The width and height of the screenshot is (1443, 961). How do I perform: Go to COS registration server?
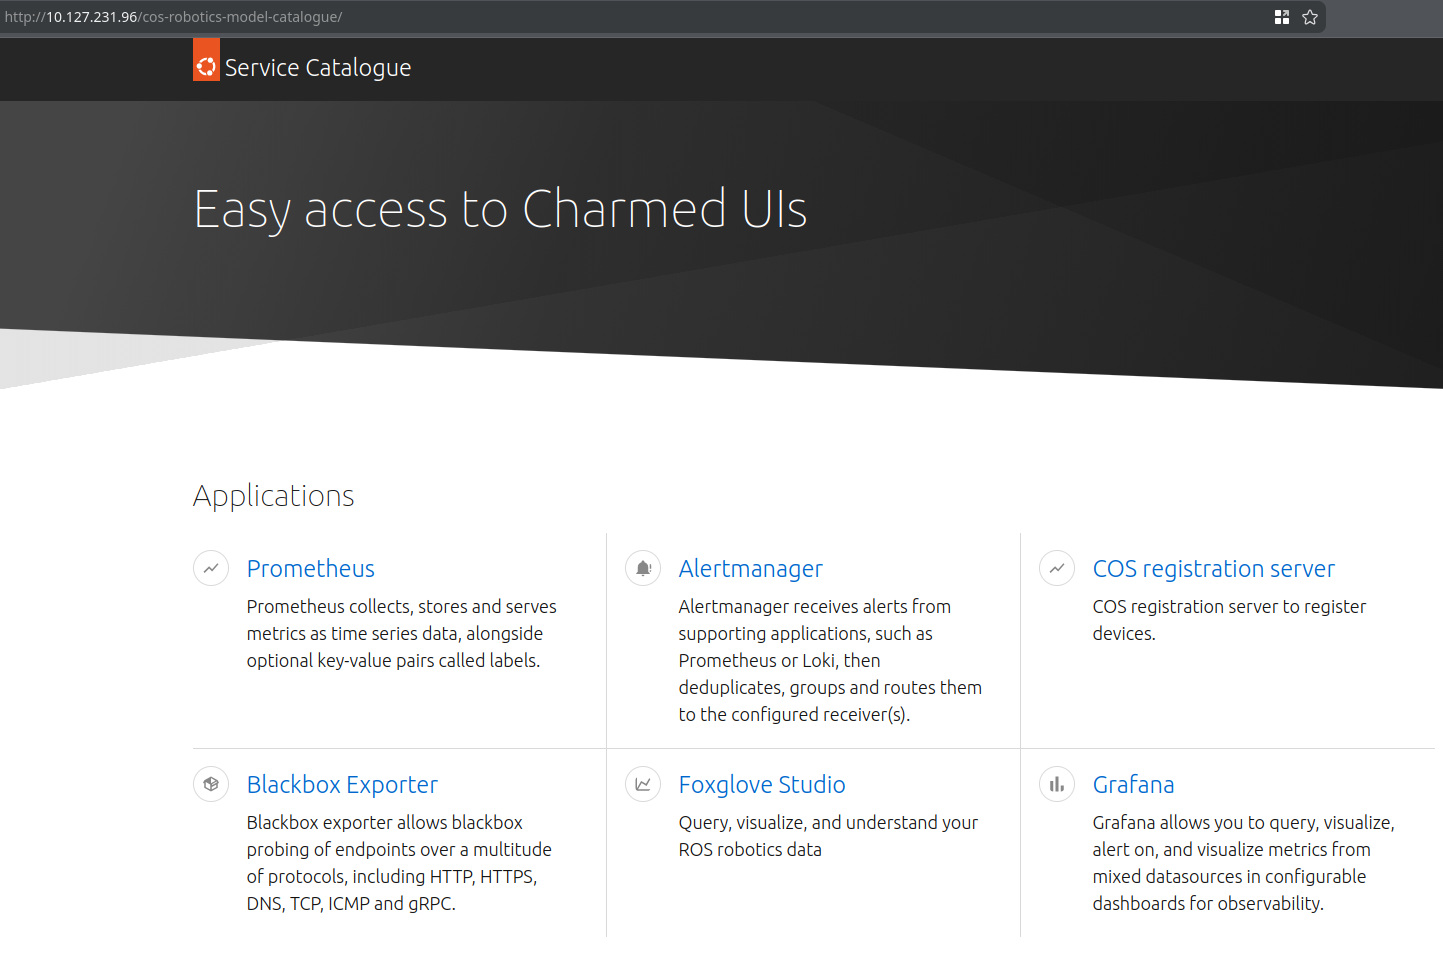pos(1213,569)
